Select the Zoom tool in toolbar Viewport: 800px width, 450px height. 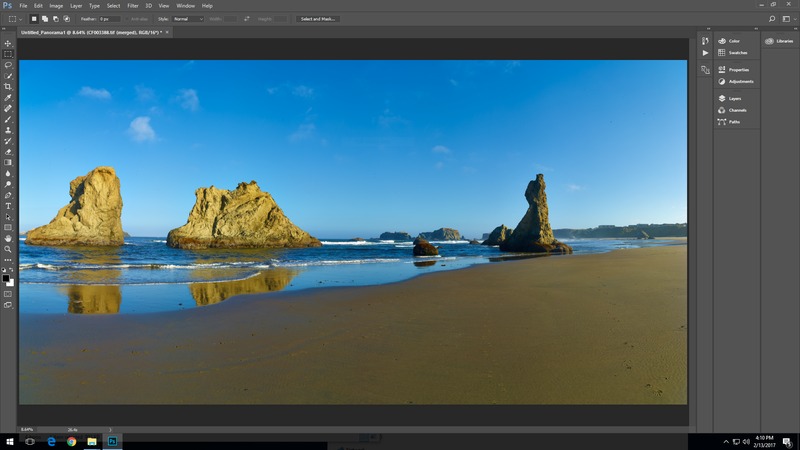(8, 249)
